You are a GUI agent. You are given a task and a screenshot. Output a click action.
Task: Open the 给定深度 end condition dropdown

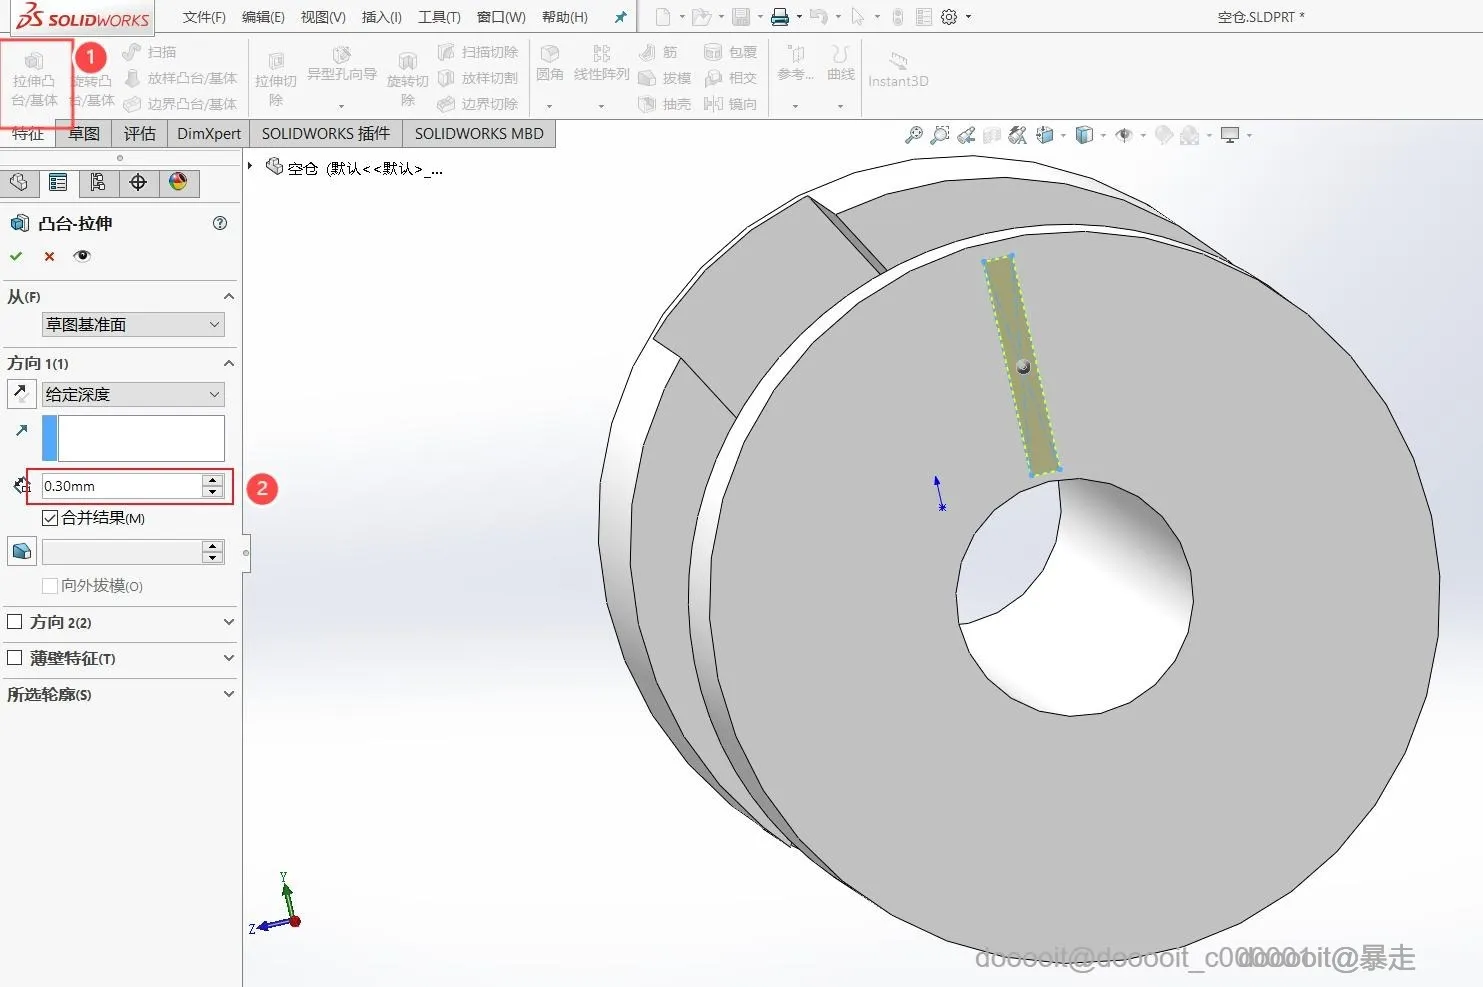coord(133,395)
